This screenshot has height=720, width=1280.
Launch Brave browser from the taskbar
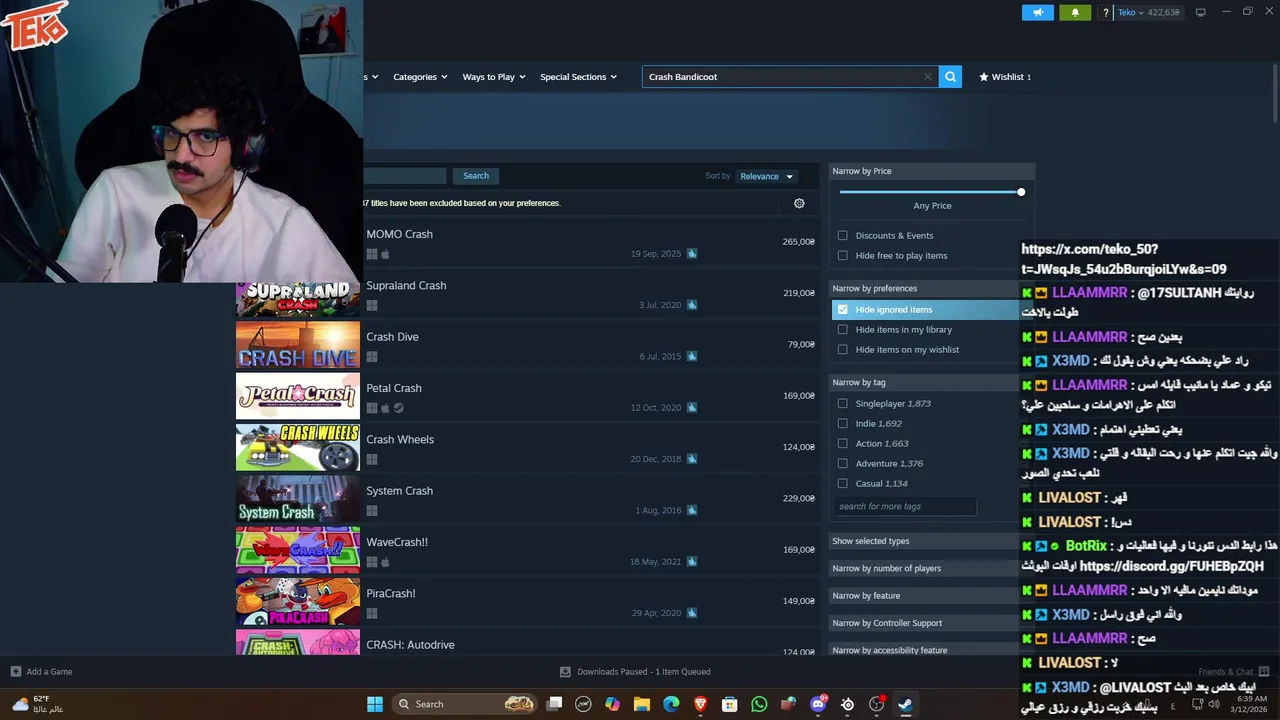[x=700, y=704]
